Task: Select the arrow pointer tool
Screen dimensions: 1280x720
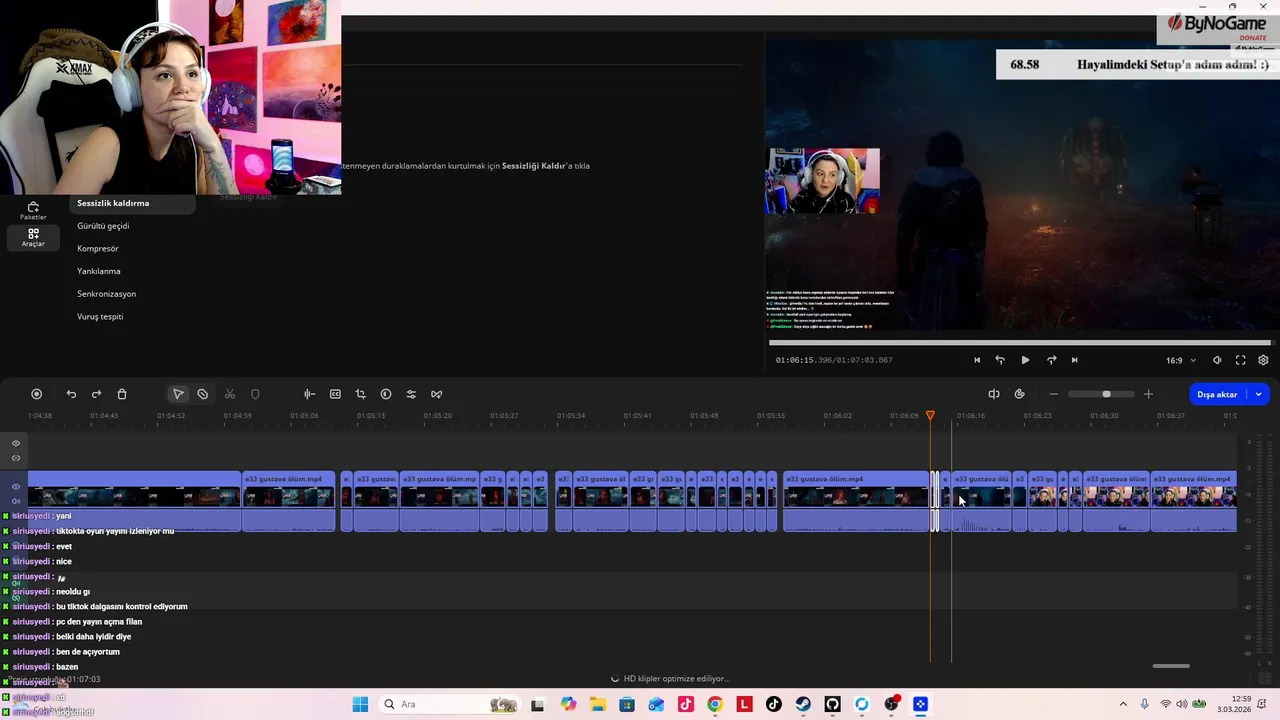Action: 178,394
